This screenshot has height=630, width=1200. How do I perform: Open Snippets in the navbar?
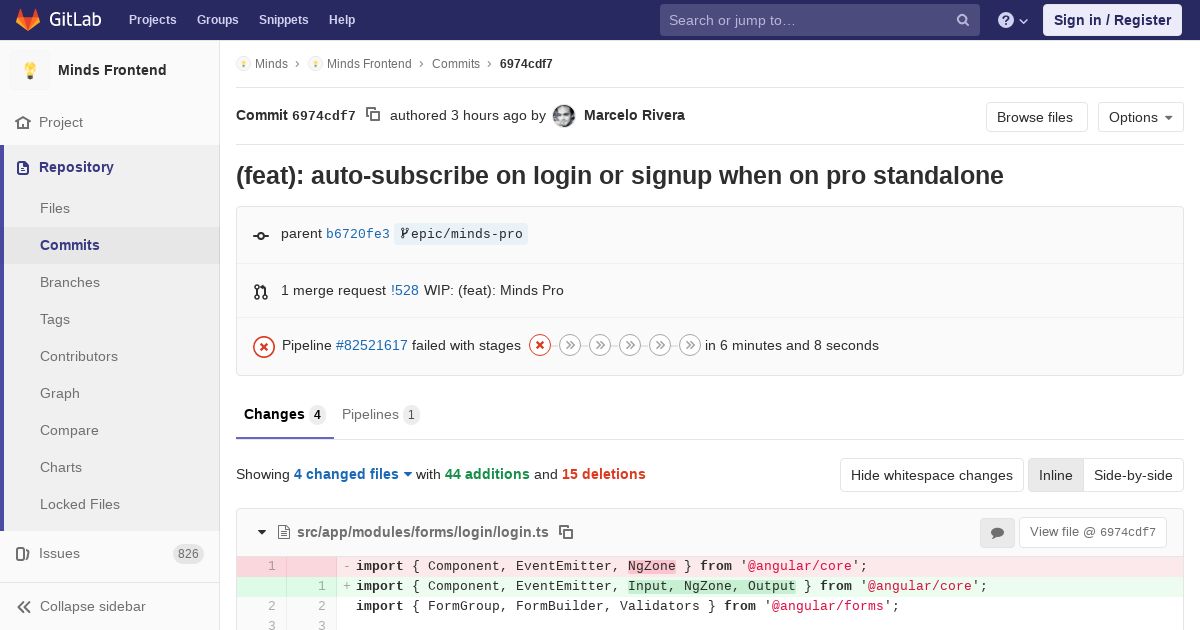pos(284,20)
